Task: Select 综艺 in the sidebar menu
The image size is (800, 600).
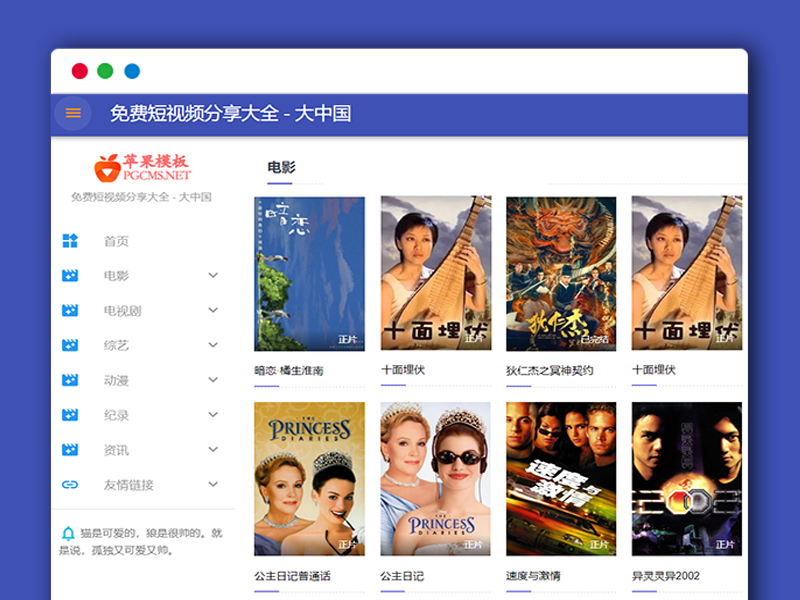Action: click(x=116, y=345)
